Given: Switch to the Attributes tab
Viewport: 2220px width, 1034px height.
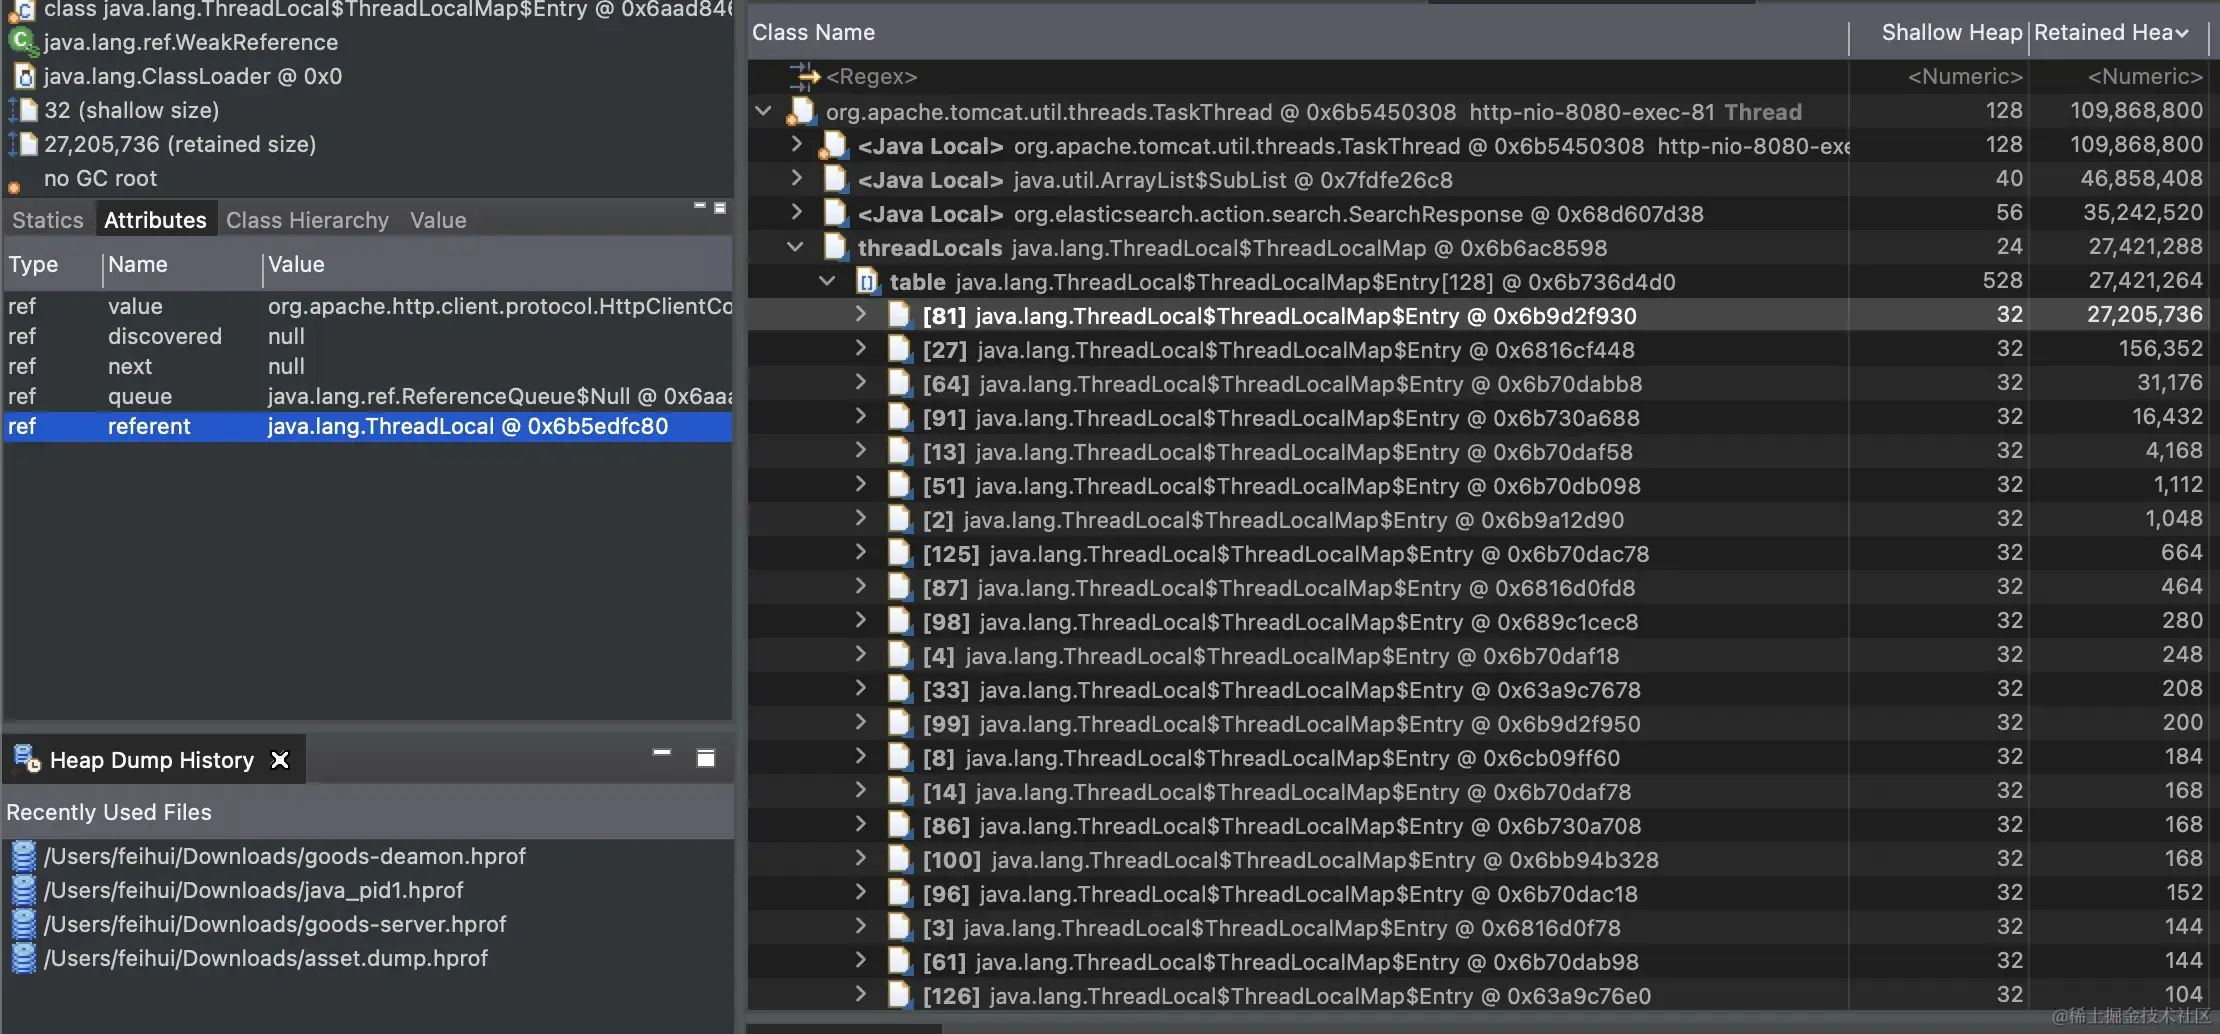Looking at the screenshot, I should [155, 220].
